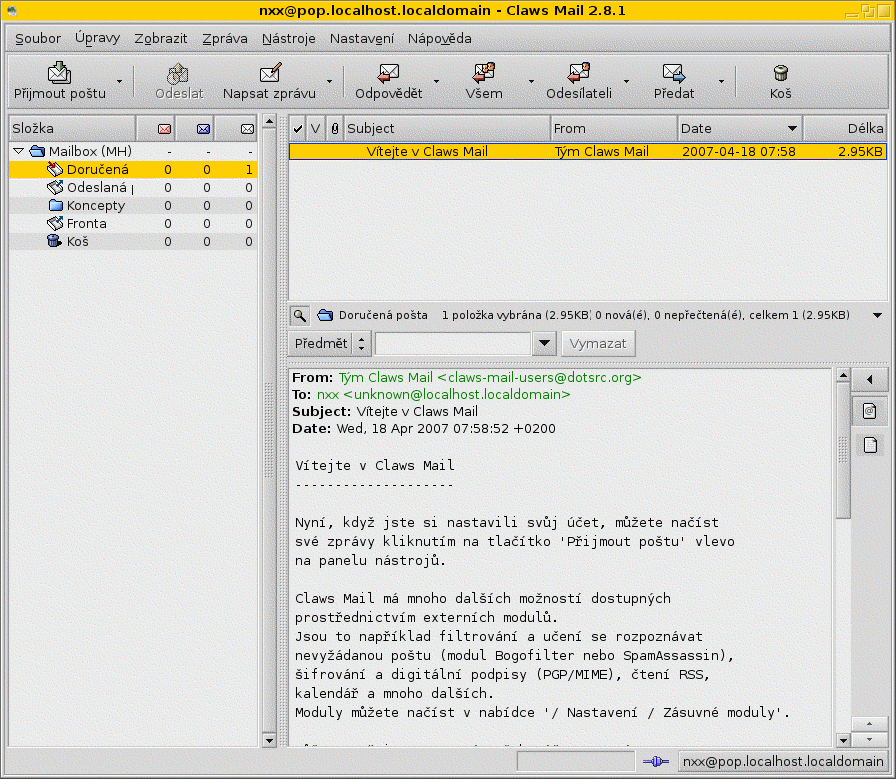896x779 pixels.
Task: Sort messages by Date column
Action: pos(740,129)
